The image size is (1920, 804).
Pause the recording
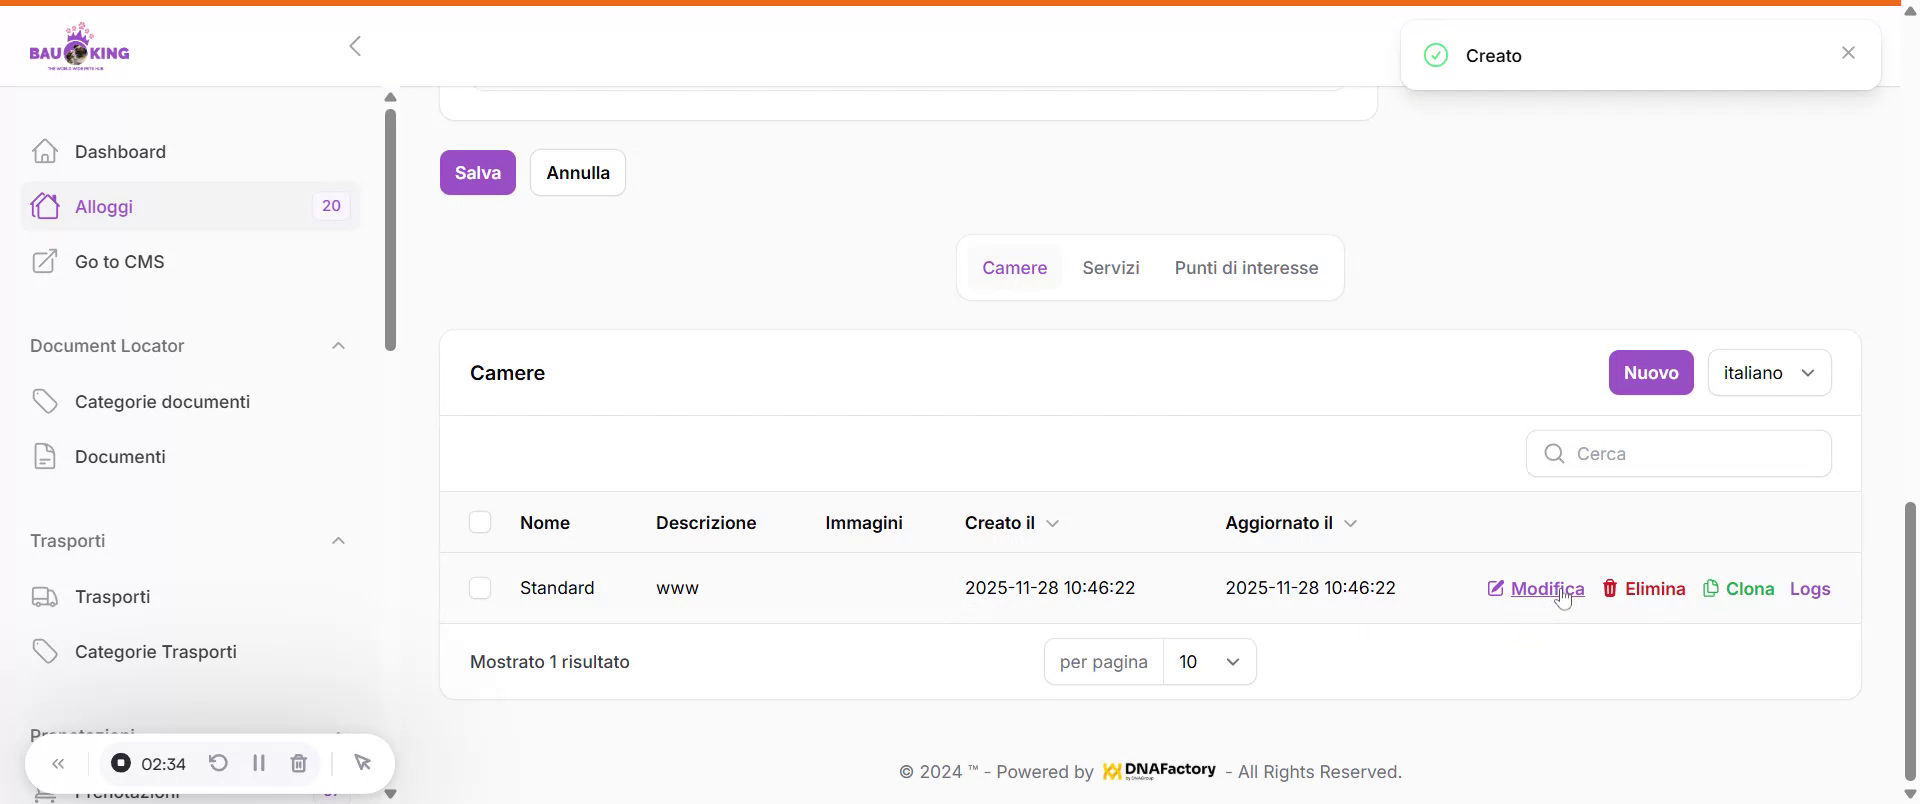[259, 763]
